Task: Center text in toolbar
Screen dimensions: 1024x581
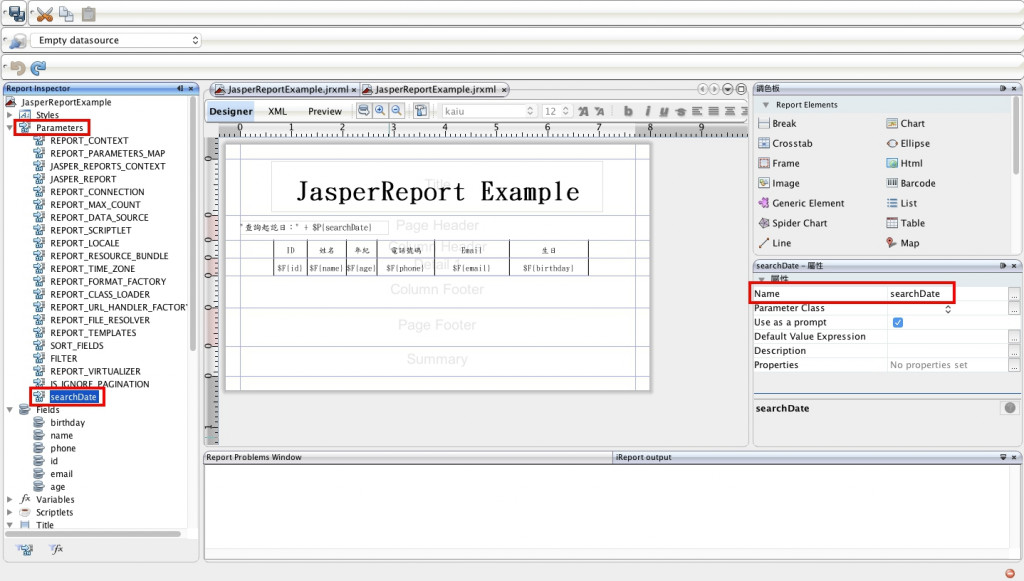Action: pos(729,112)
